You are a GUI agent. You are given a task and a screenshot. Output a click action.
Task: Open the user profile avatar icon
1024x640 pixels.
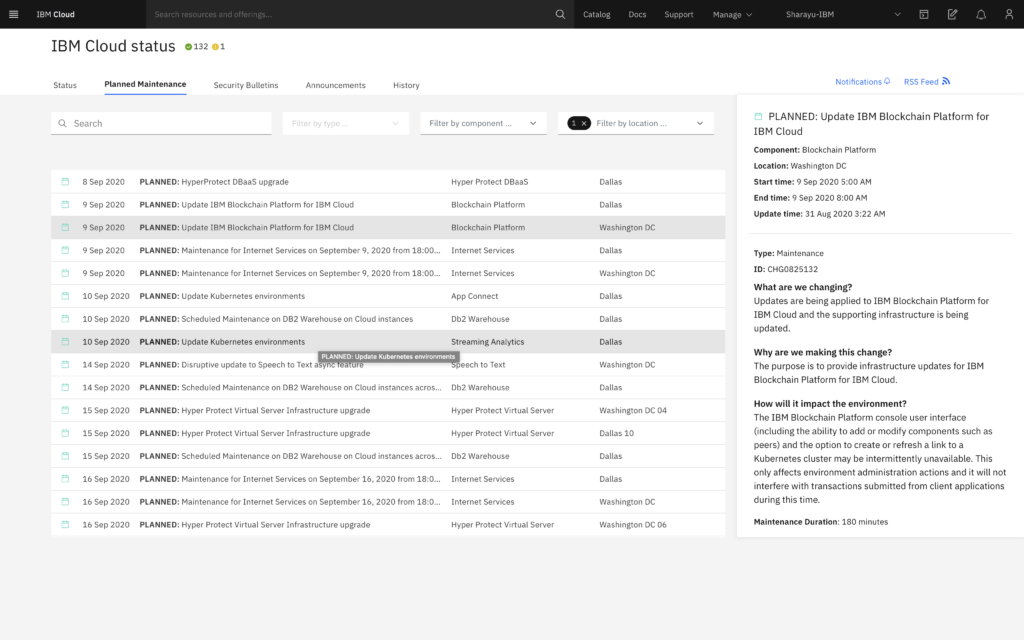click(1009, 14)
